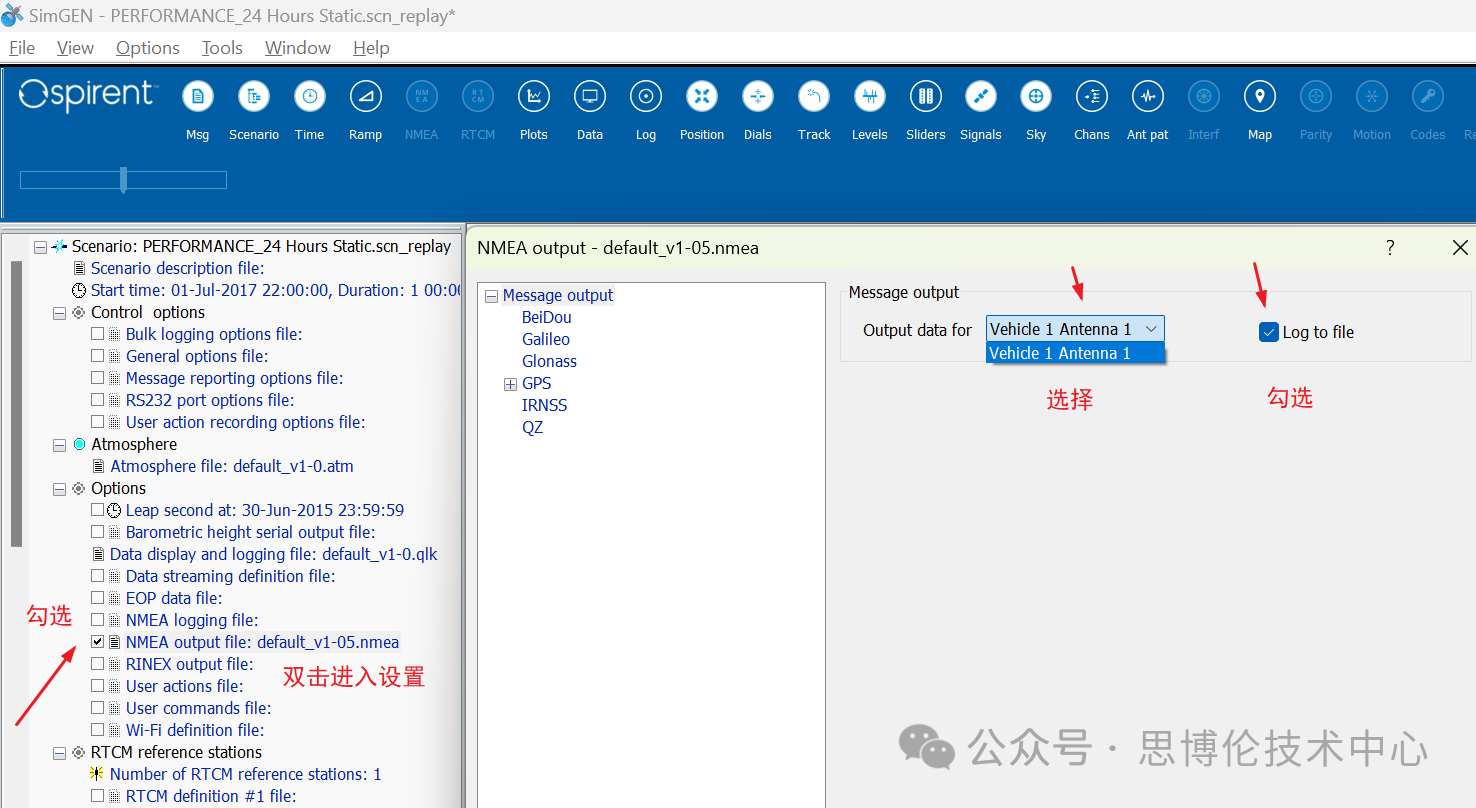Open the Scenario toolbar icon

click(x=254, y=97)
